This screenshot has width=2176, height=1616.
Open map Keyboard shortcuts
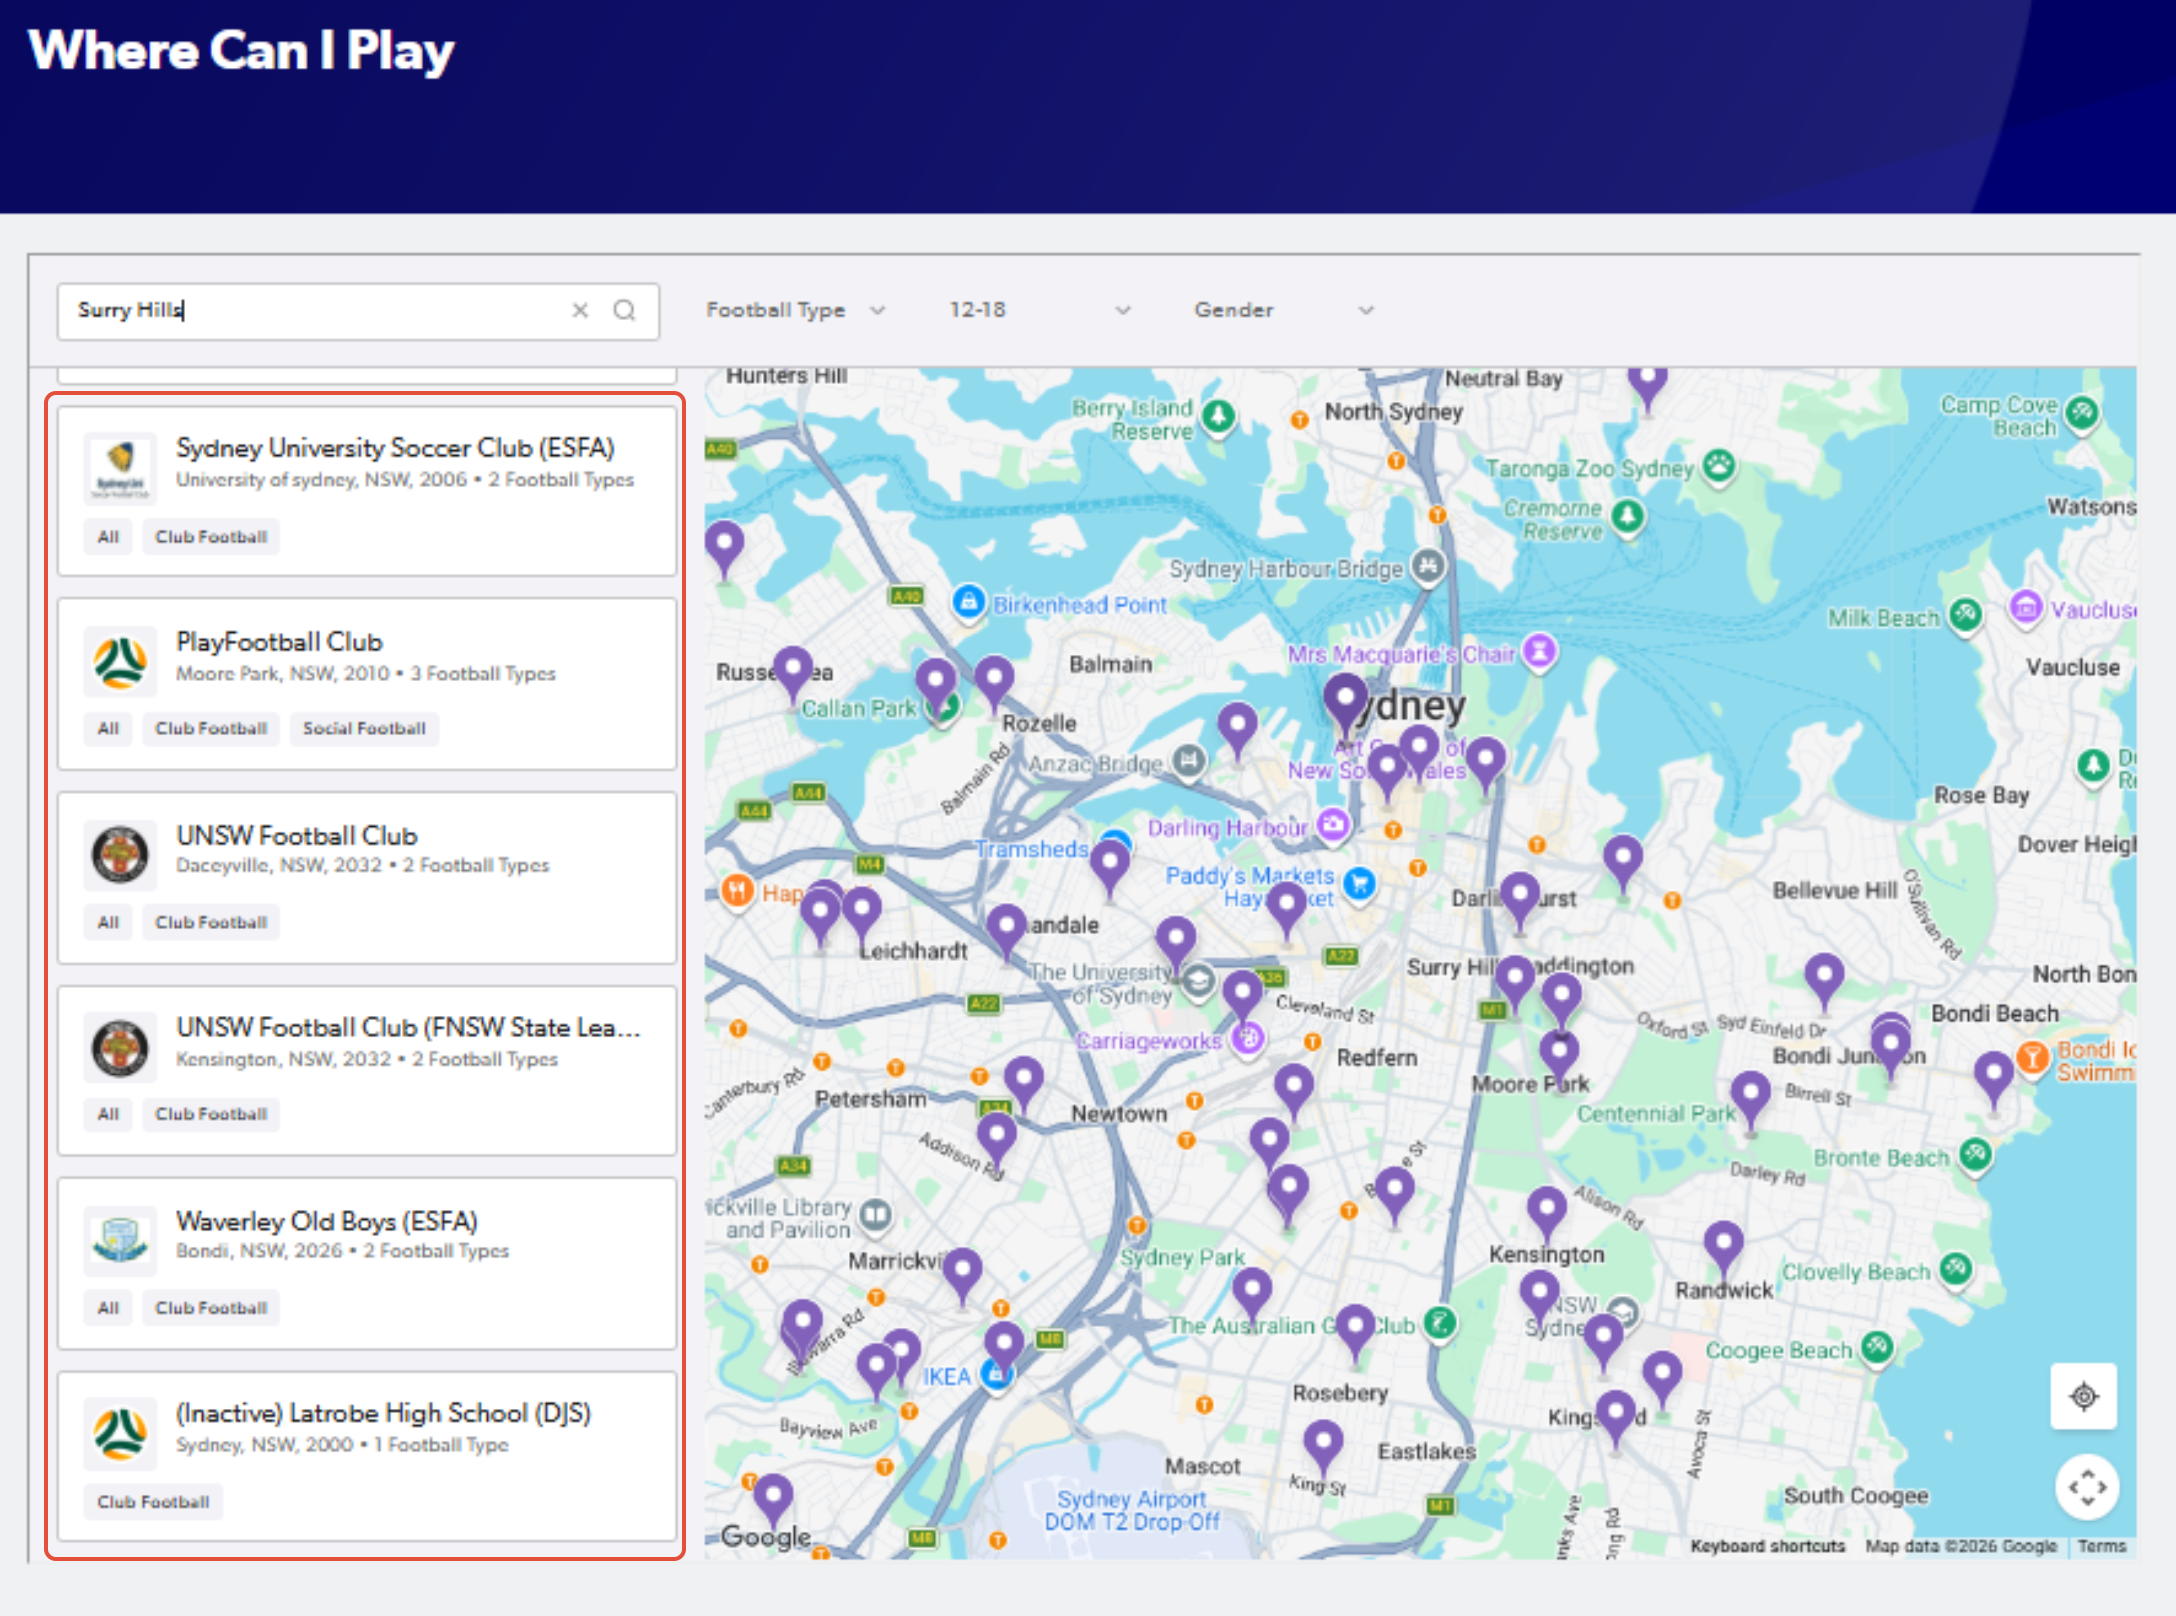tap(1767, 1546)
